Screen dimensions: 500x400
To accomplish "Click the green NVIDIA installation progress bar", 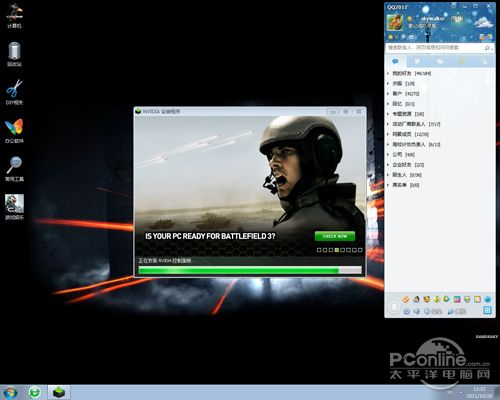I will (x=250, y=270).
